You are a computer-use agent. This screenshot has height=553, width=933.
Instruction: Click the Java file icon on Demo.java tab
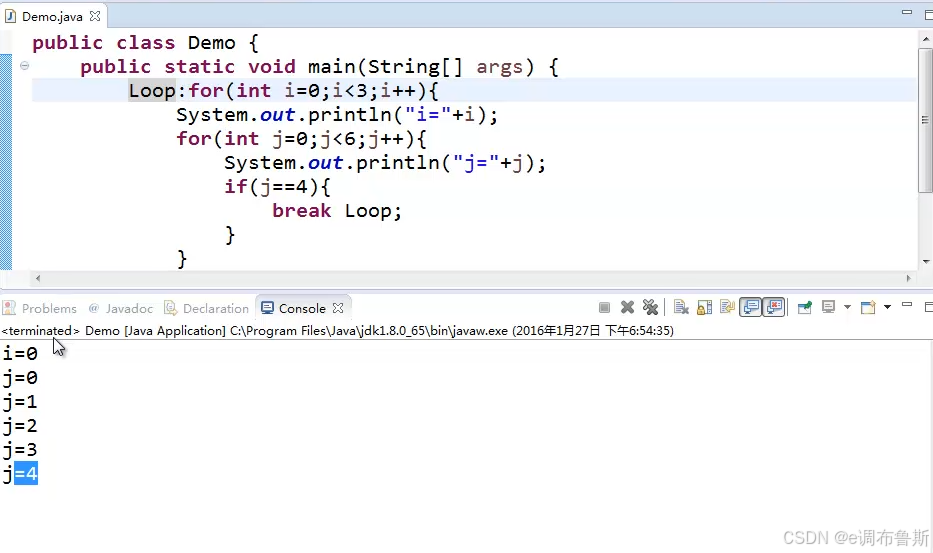pyautogui.click(x=10, y=16)
